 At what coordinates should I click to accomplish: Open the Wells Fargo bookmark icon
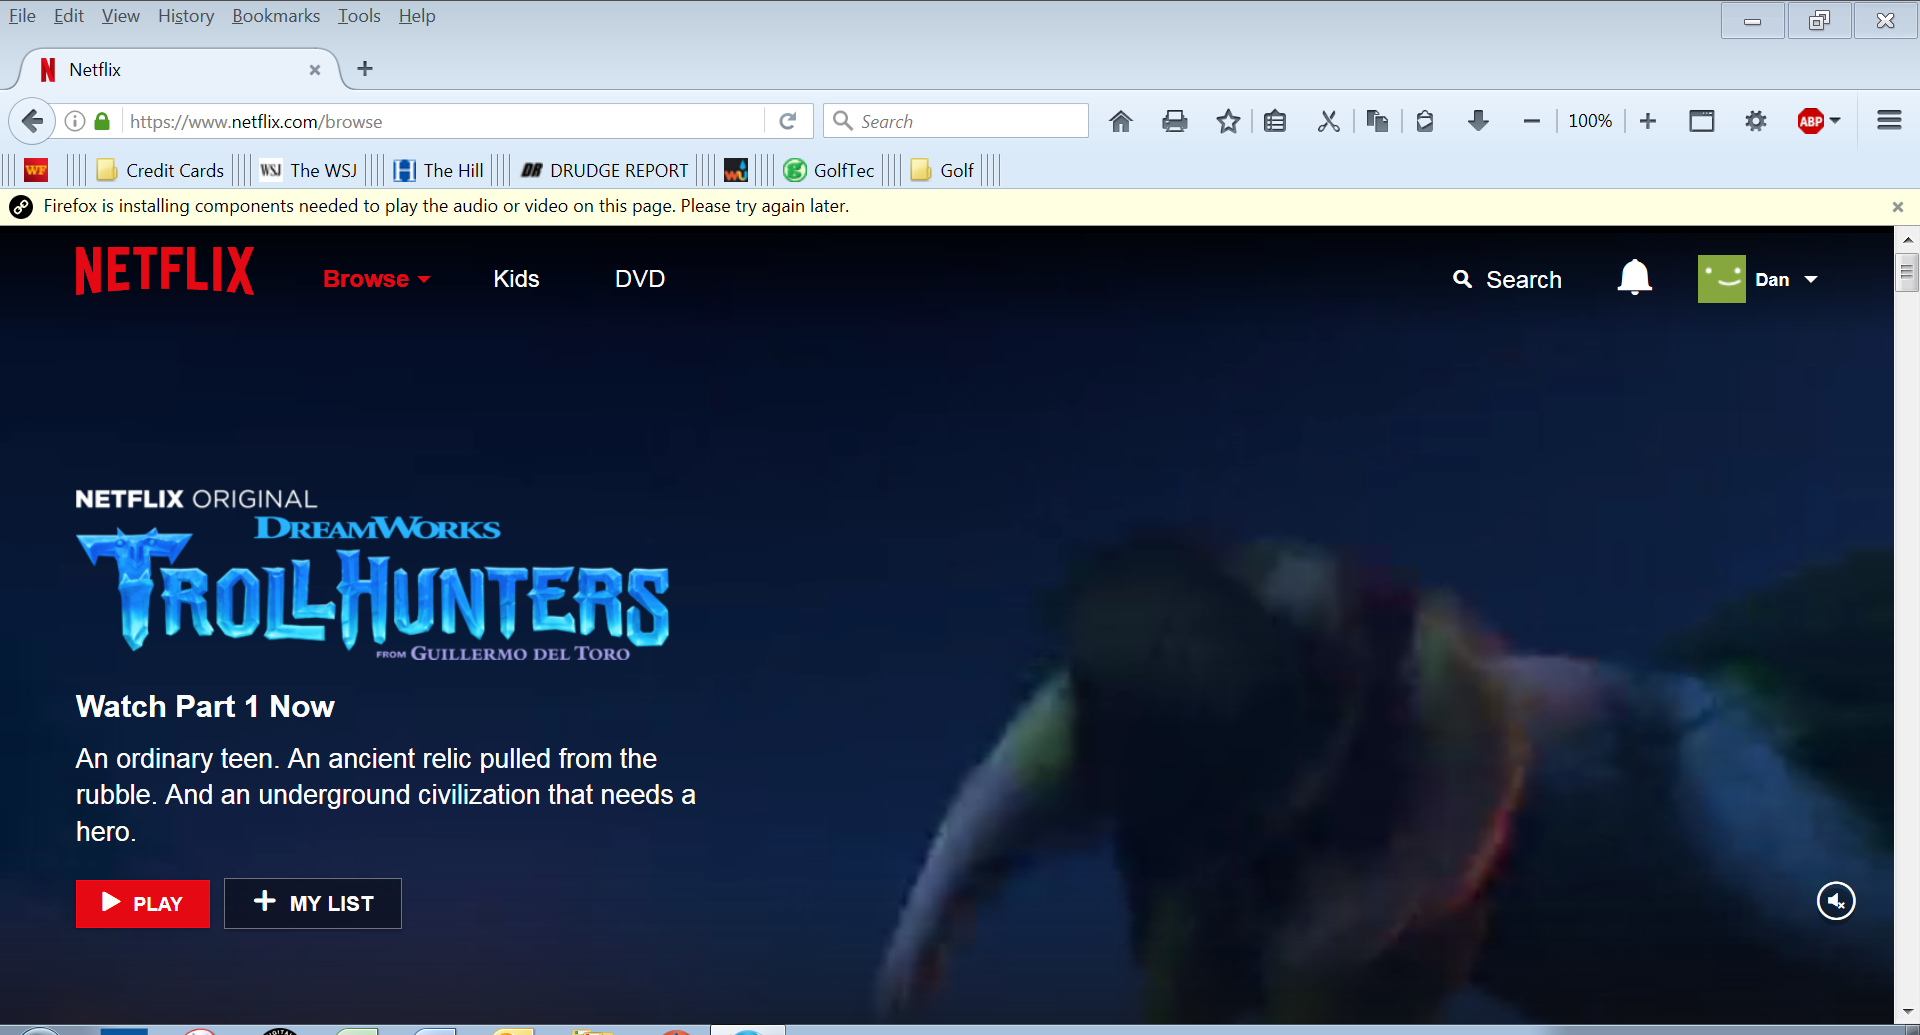[x=36, y=170]
